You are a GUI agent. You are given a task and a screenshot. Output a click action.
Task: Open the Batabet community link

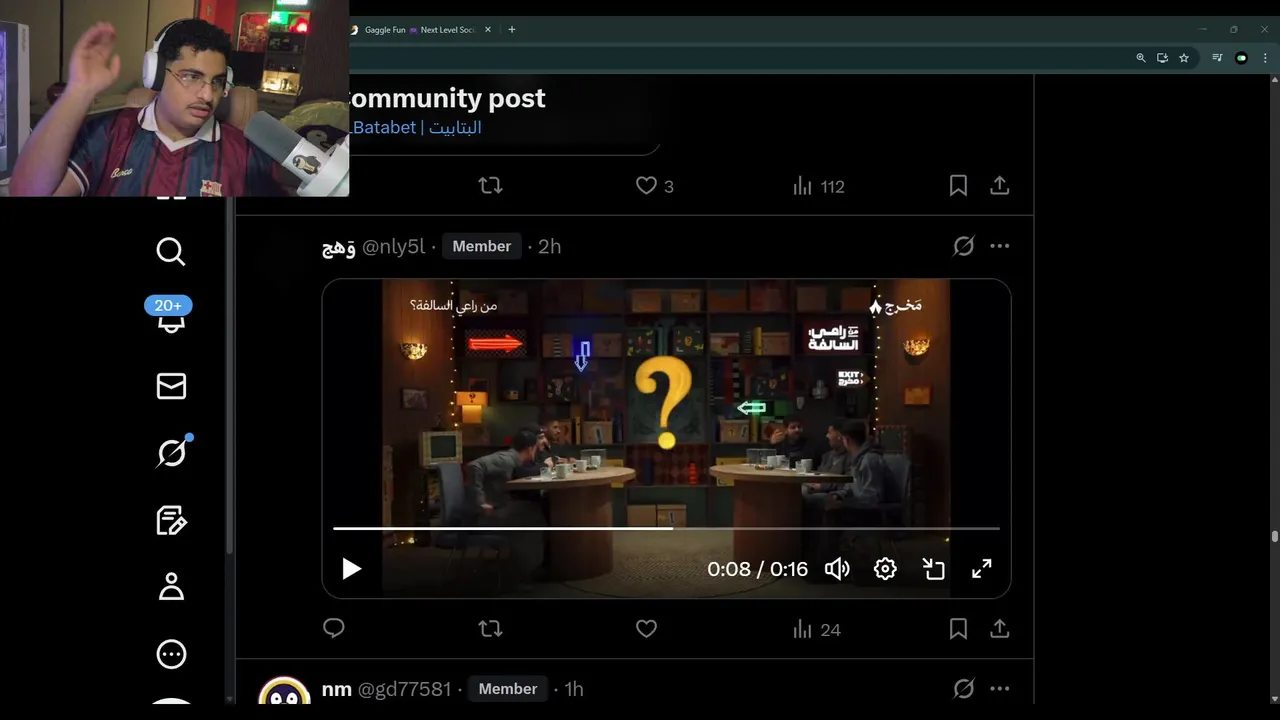coord(415,127)
